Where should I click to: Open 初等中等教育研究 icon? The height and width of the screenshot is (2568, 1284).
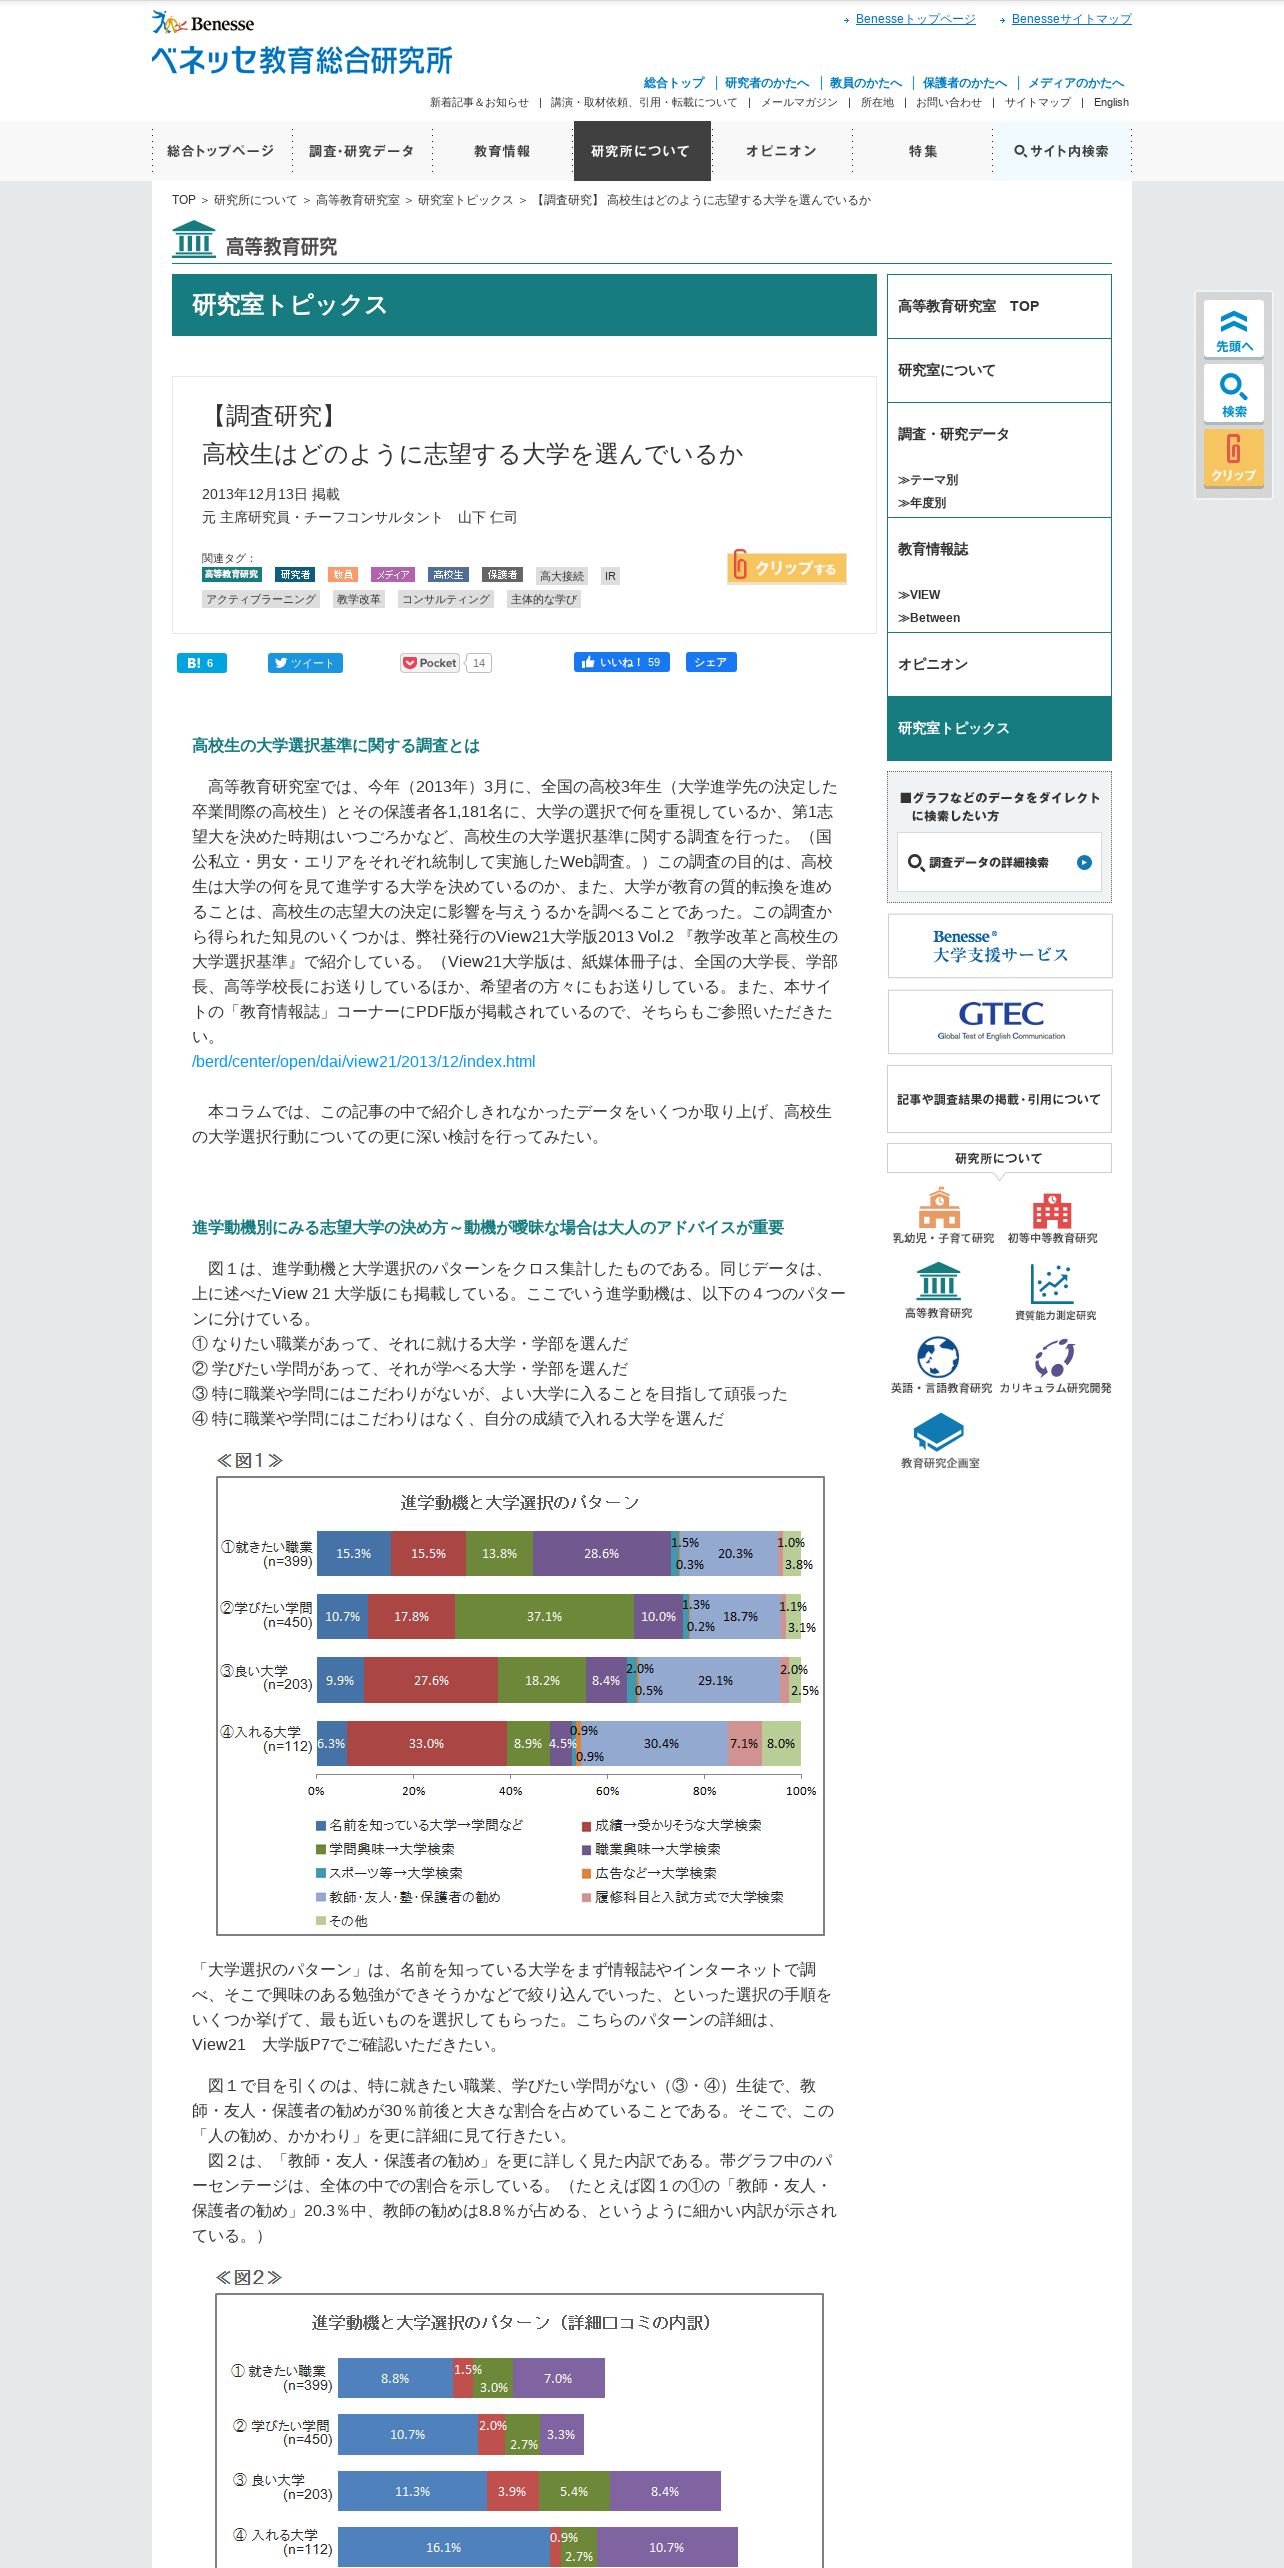coord(1052,1217)
